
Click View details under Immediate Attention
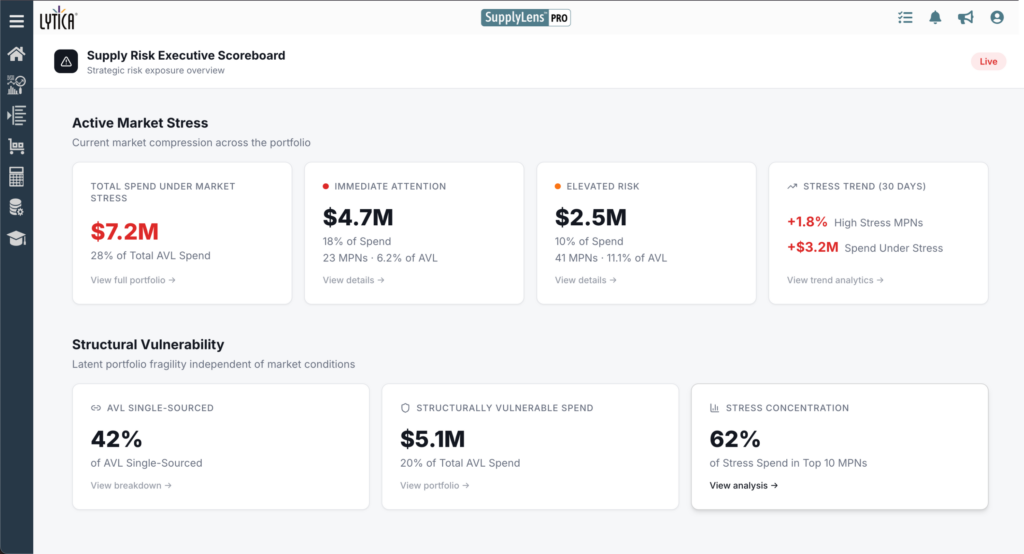[x=353, y=280]
